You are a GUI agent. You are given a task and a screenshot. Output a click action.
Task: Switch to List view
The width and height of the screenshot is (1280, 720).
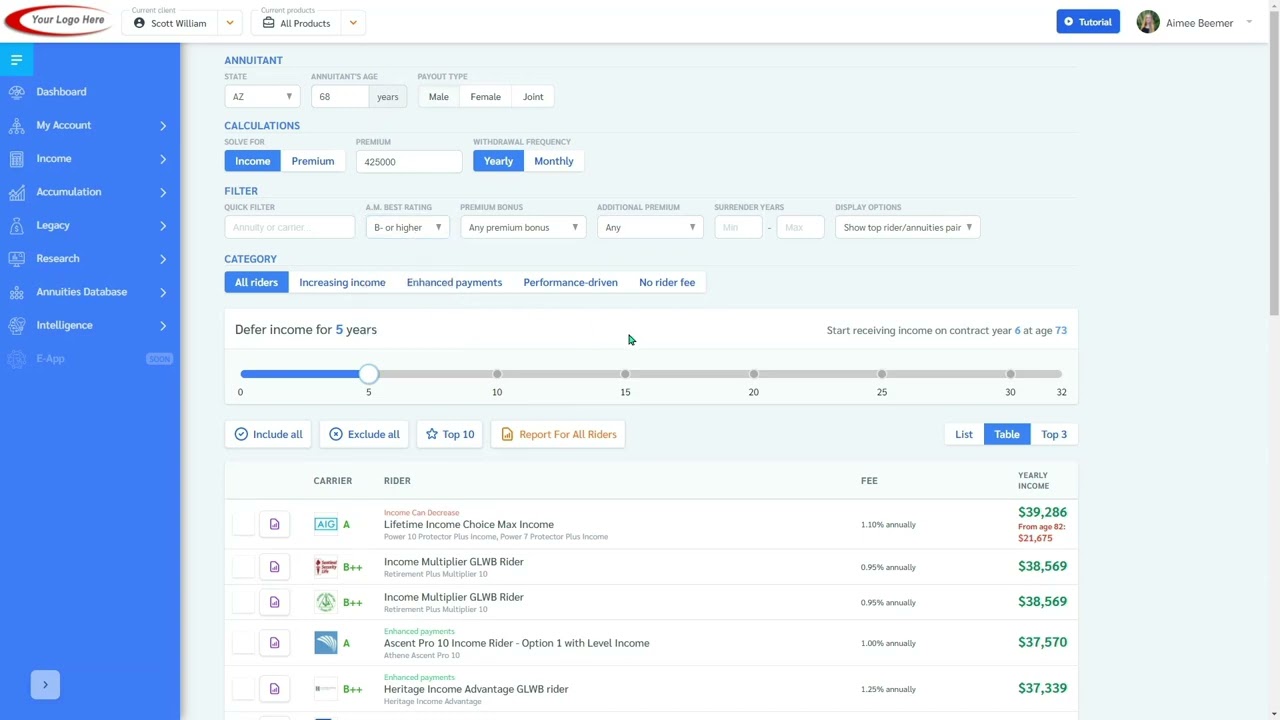click(x=964, y=434)
